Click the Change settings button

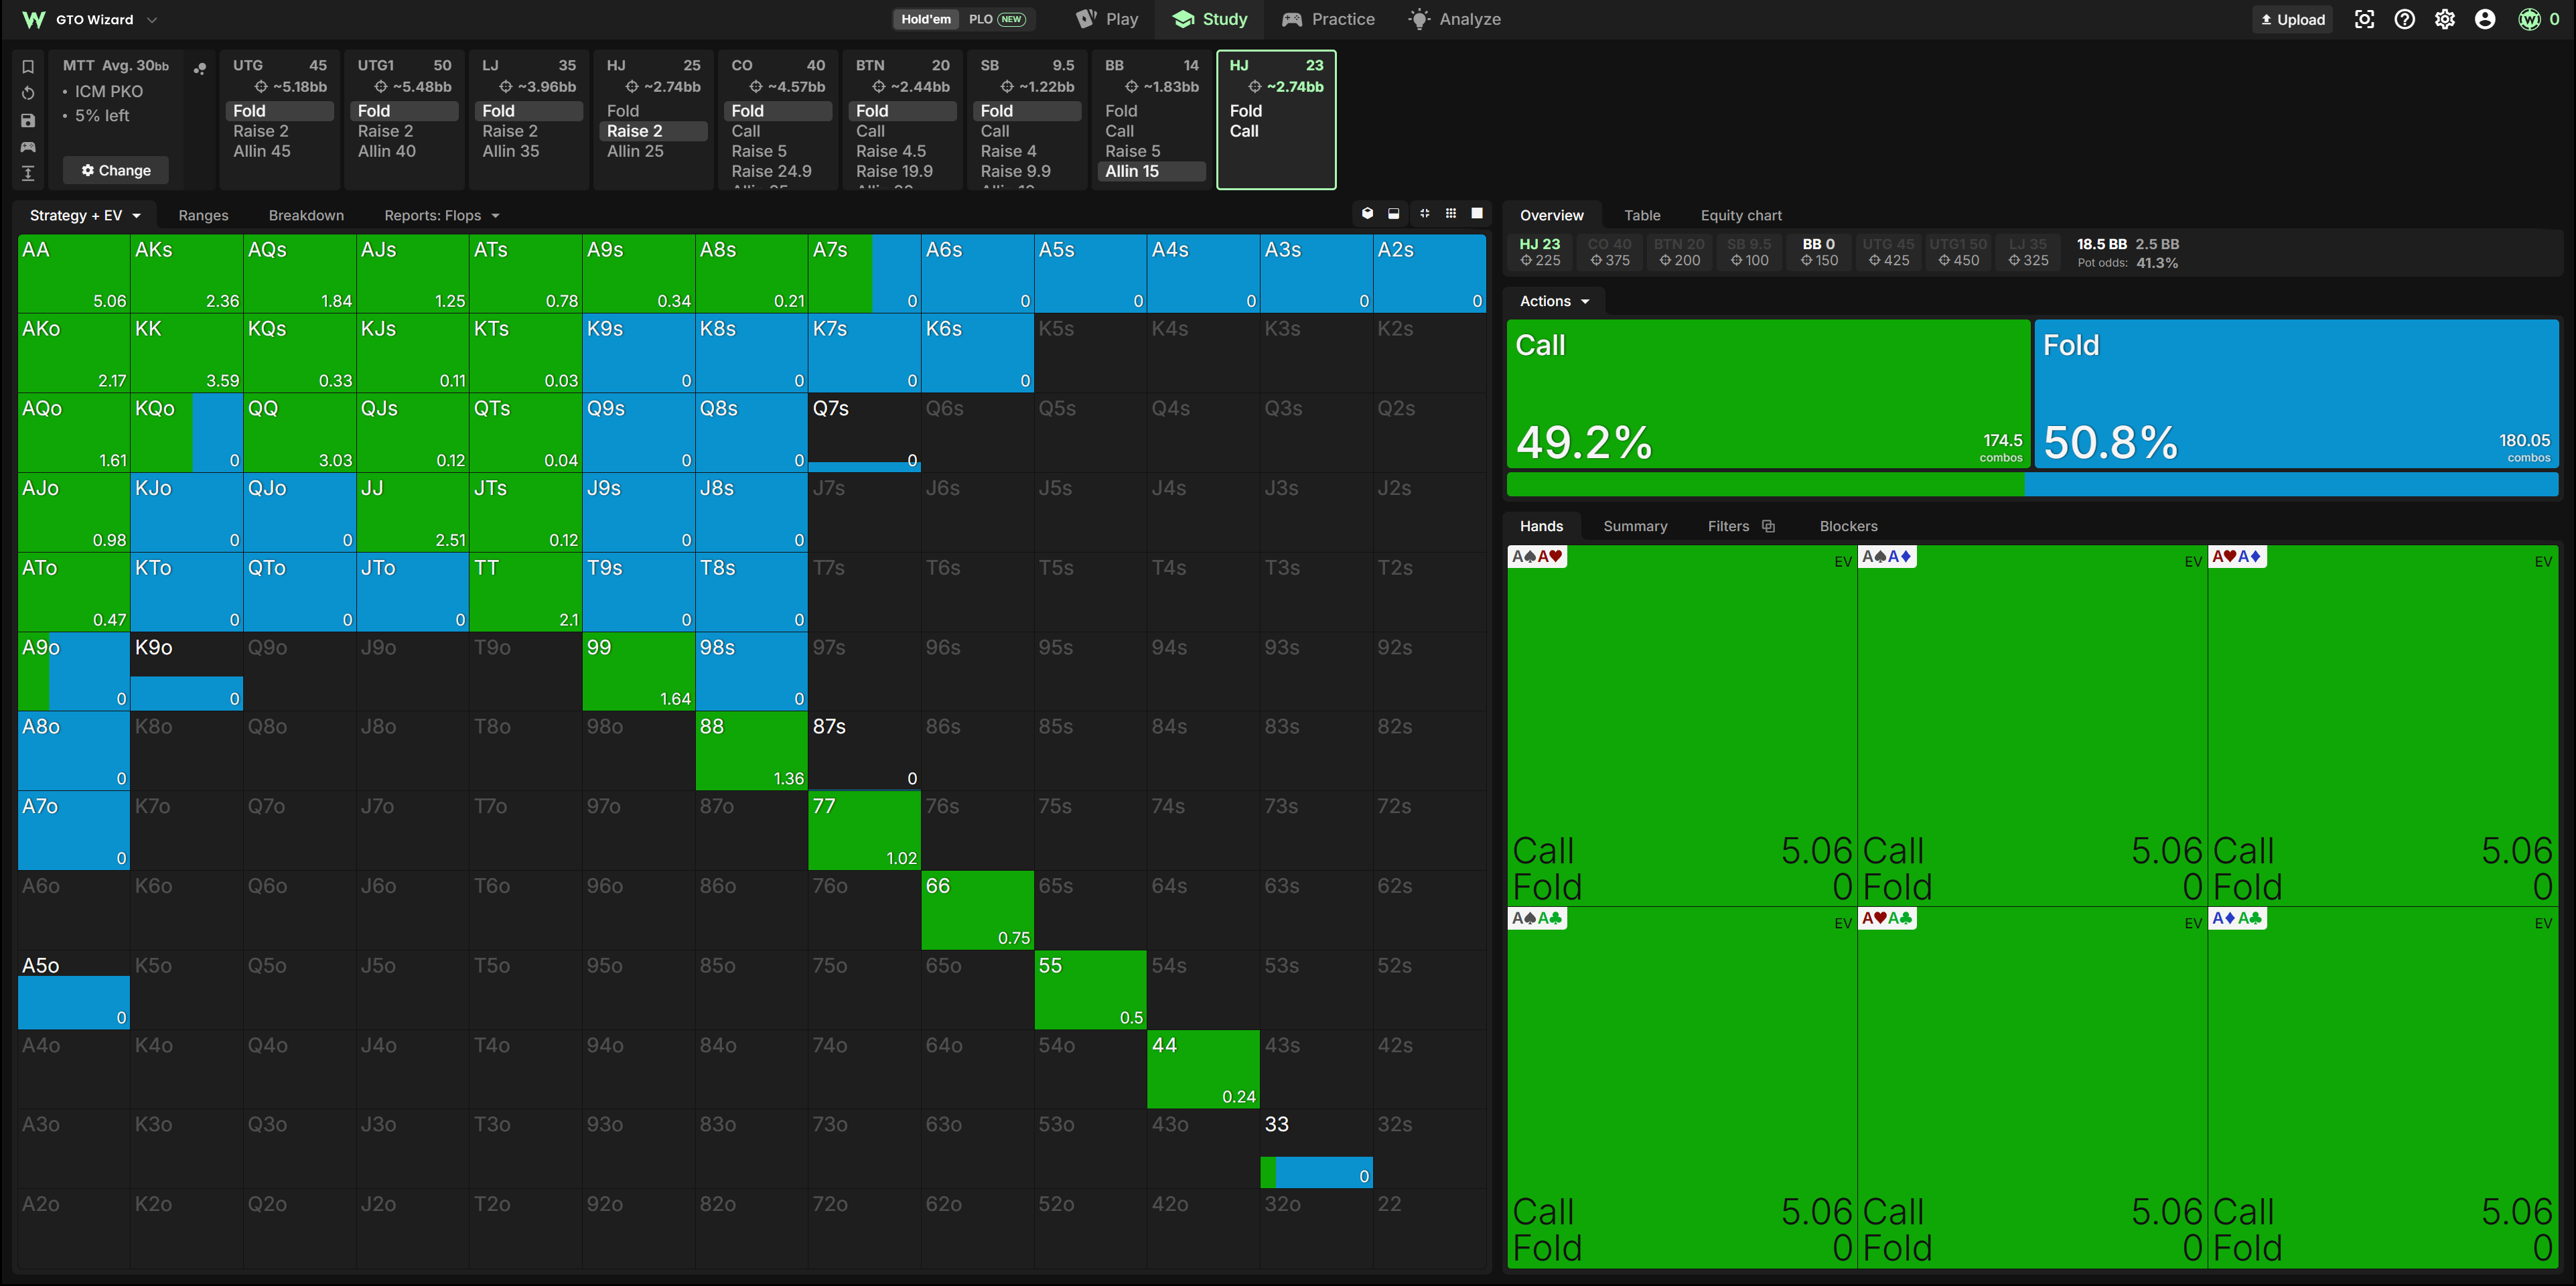coord(116,170)
